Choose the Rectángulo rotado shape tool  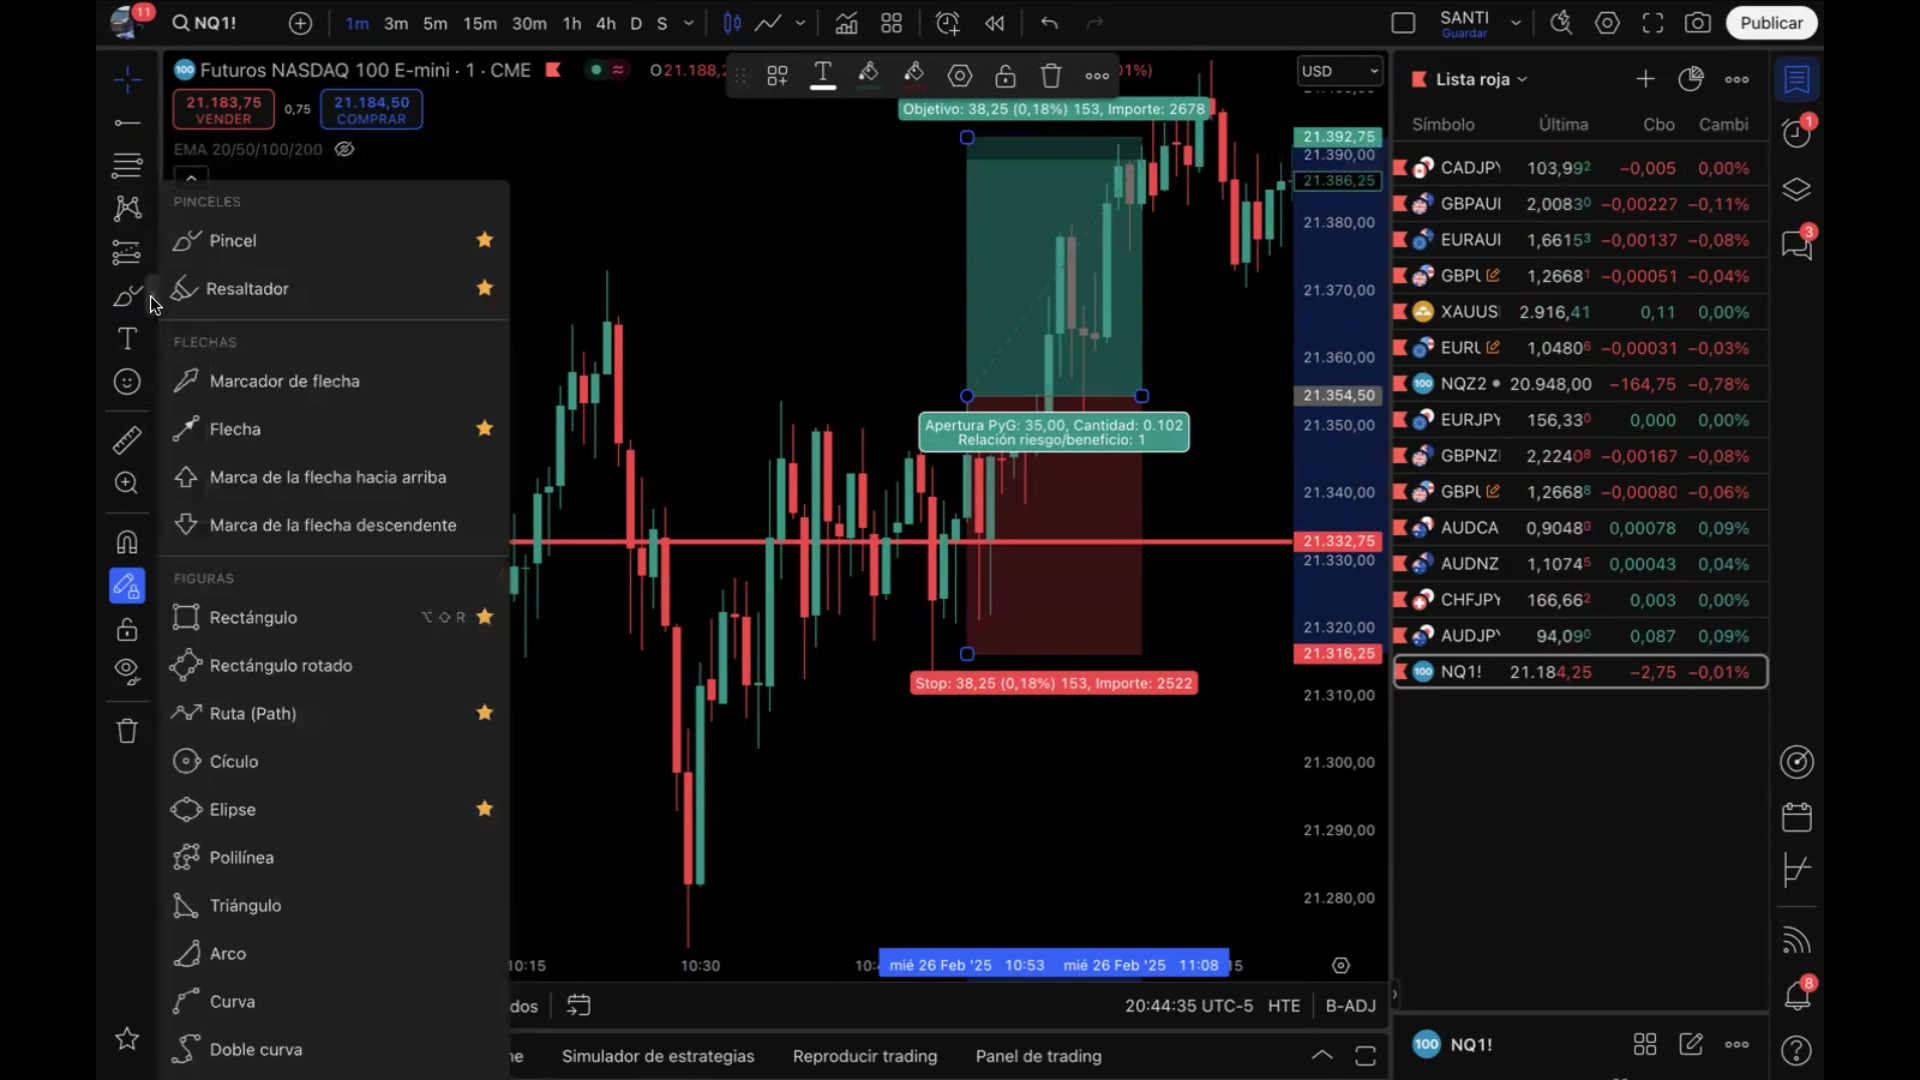[x=280, y=666]
